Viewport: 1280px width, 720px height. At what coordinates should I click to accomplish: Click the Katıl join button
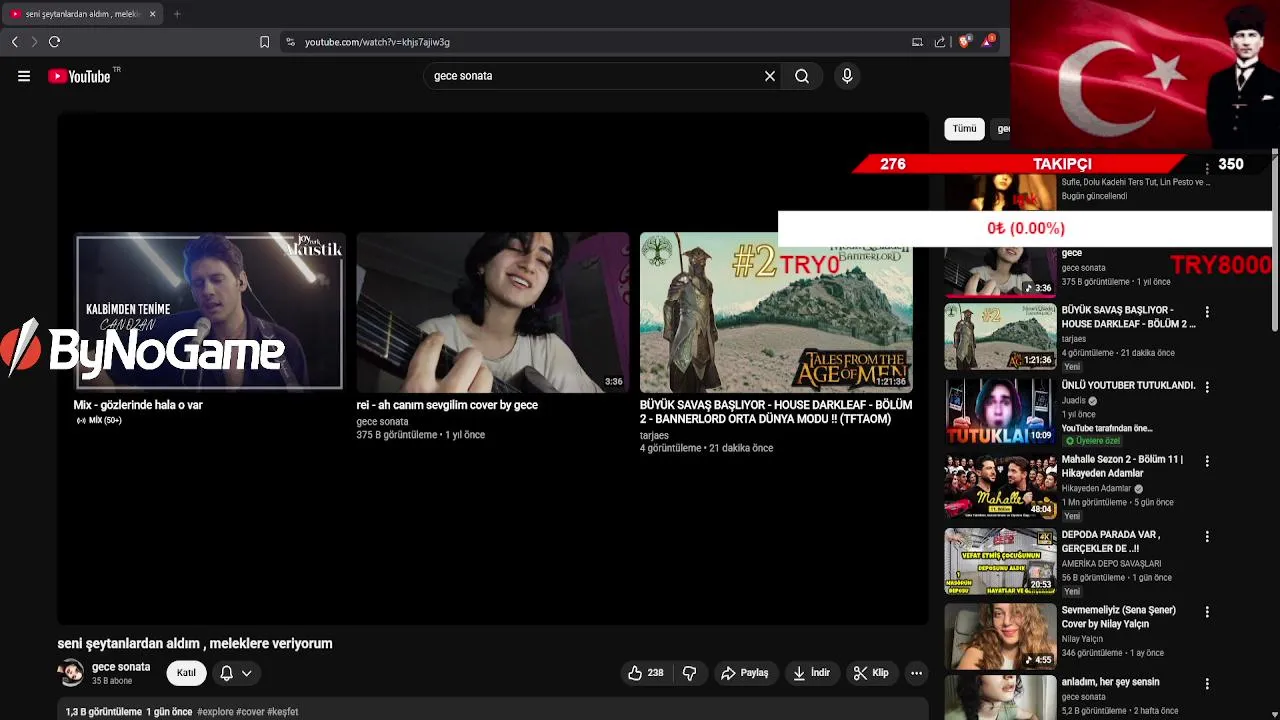point(186,673)
